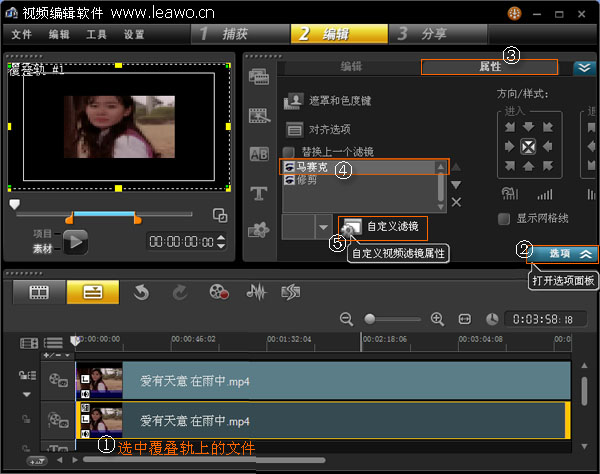The height and width of the screenshot is (474, 600).
Task: Click the redo arrow in timeline toolbar
Action: [178, 292]
